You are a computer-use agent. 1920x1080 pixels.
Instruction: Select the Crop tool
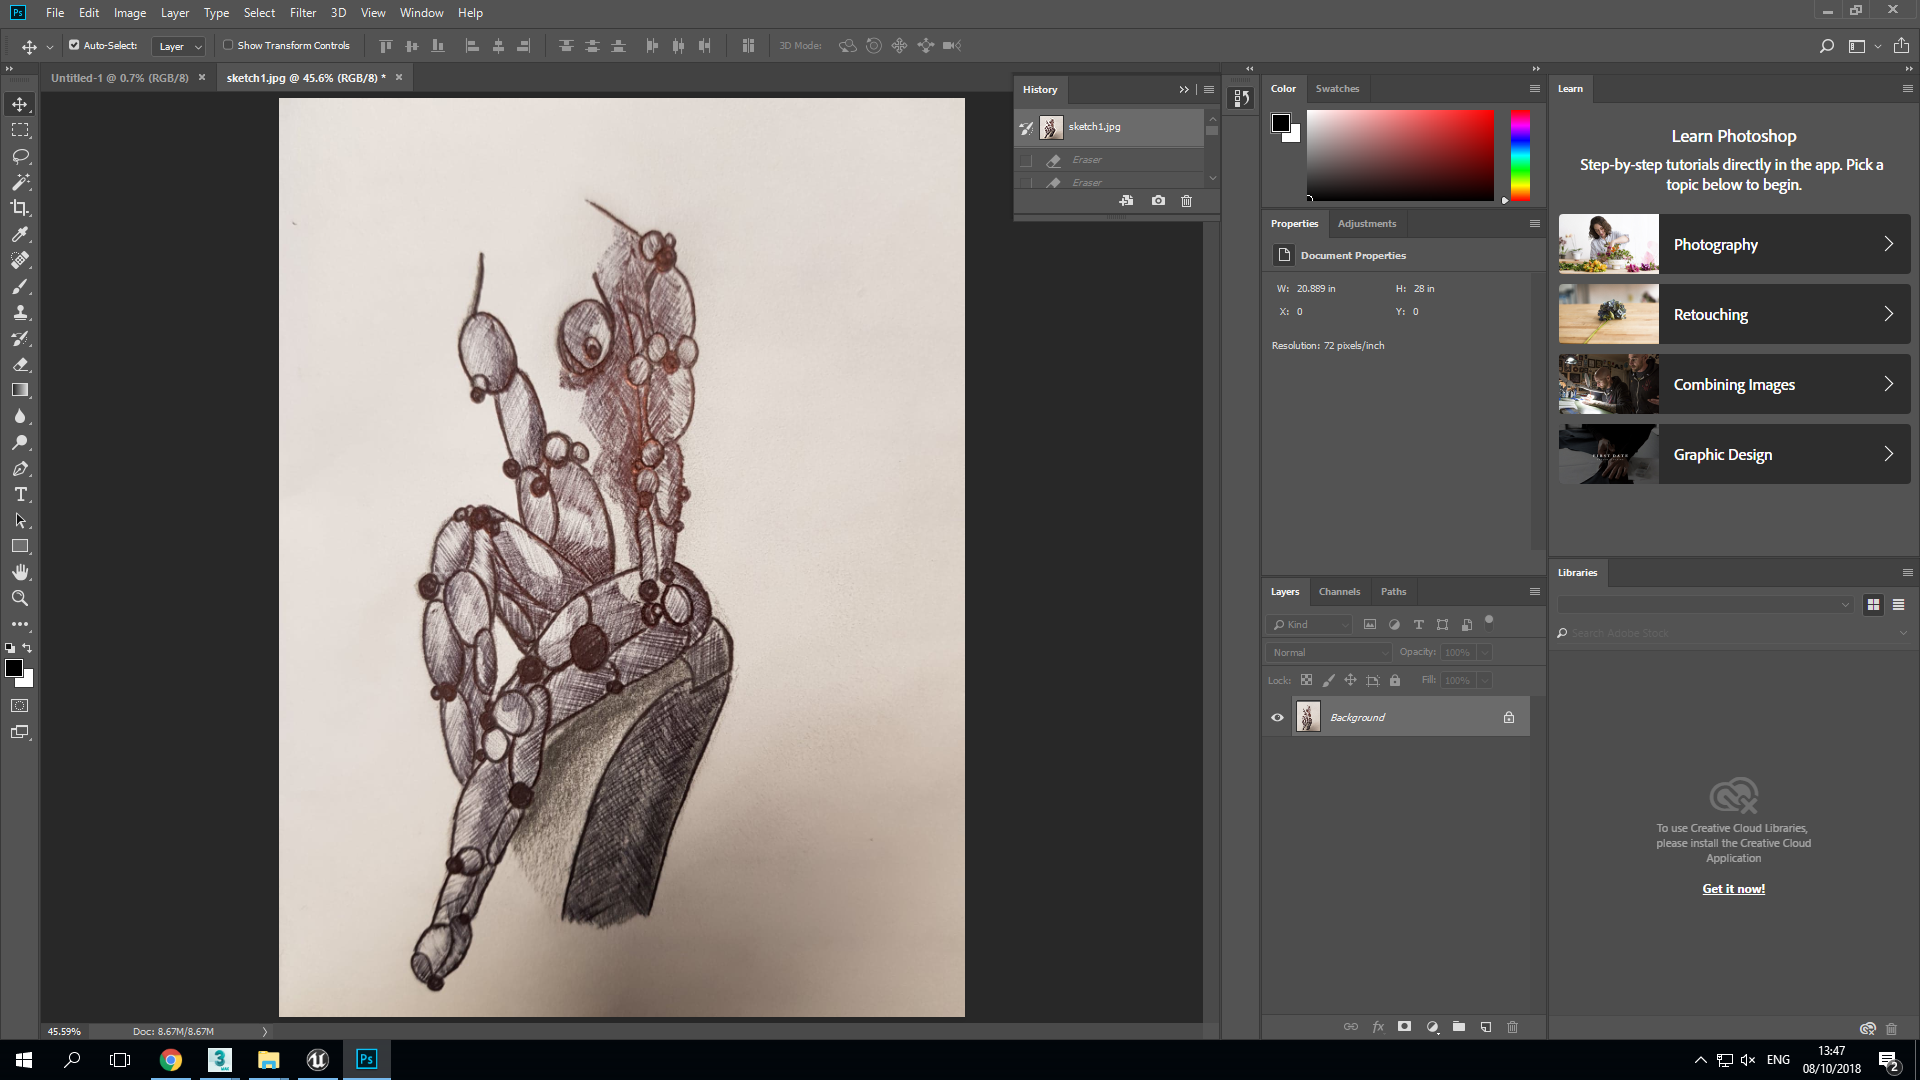click(20, 208)
